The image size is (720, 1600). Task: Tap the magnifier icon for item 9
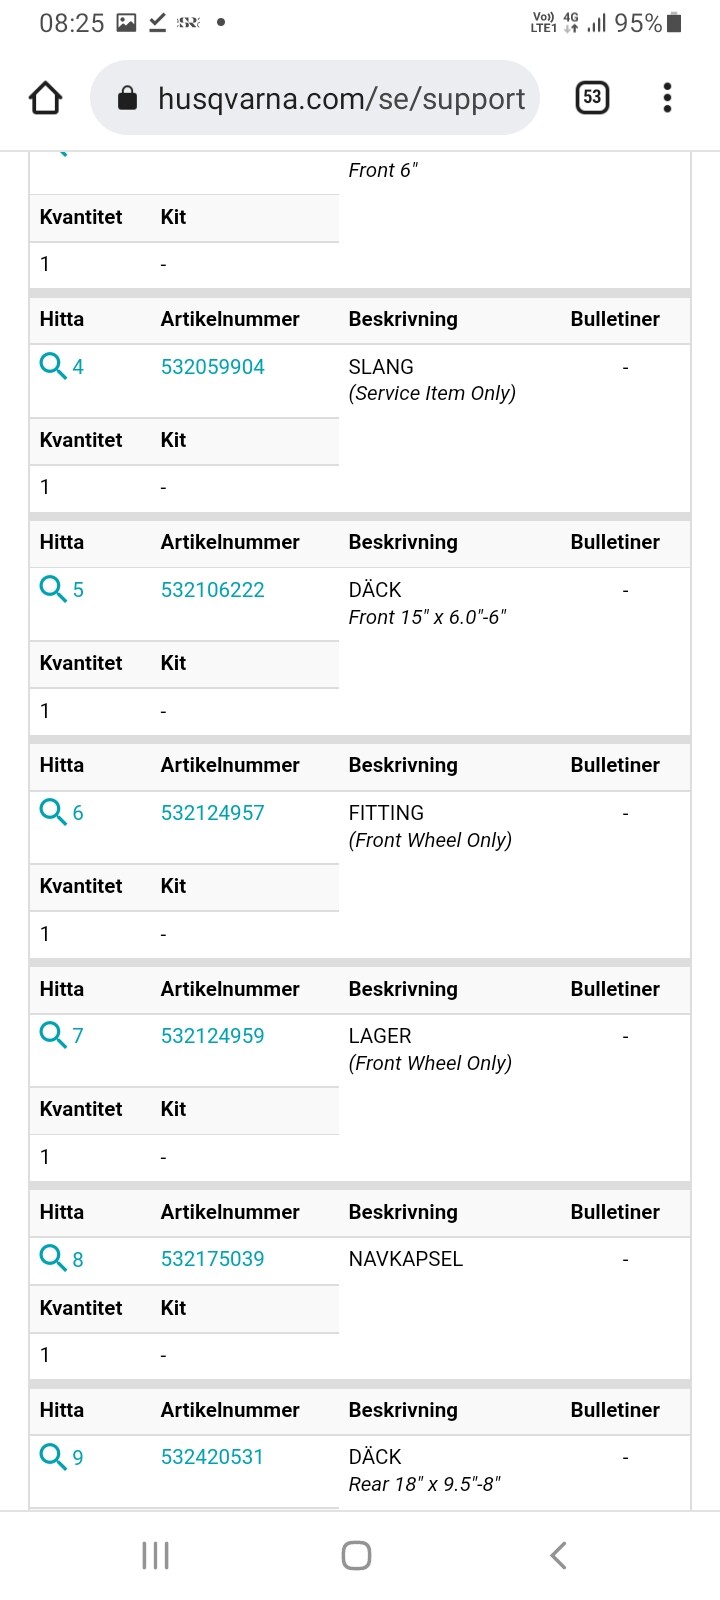click(52, 1456)
